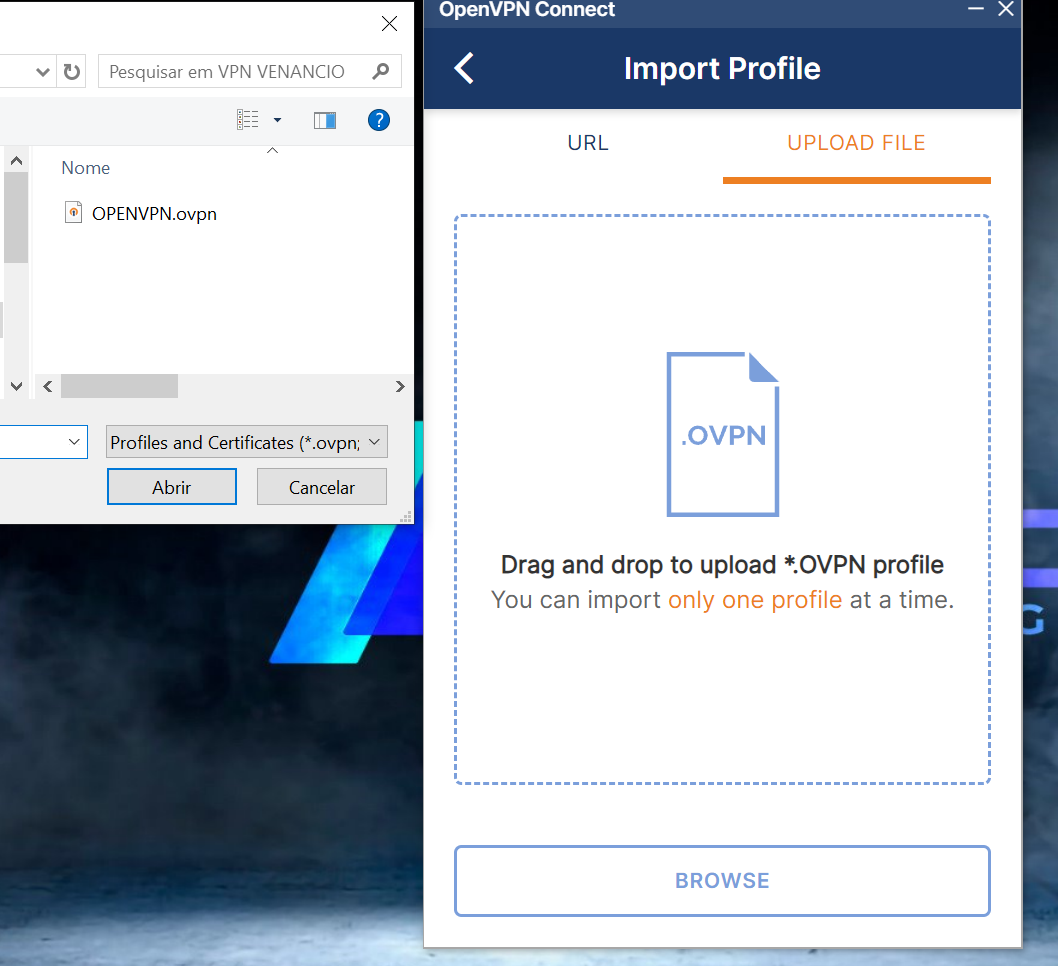1058x966 pixels.
Task: Click the vertical scrollbar thumb in navigation pane
Action: (16, 217)
